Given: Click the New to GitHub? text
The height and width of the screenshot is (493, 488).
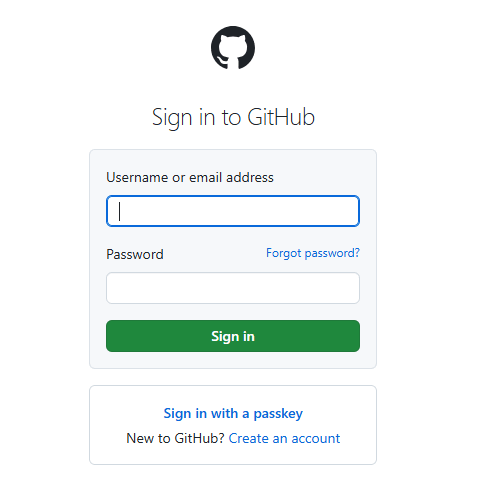Looking at the screenshot, I should point(175,438).
